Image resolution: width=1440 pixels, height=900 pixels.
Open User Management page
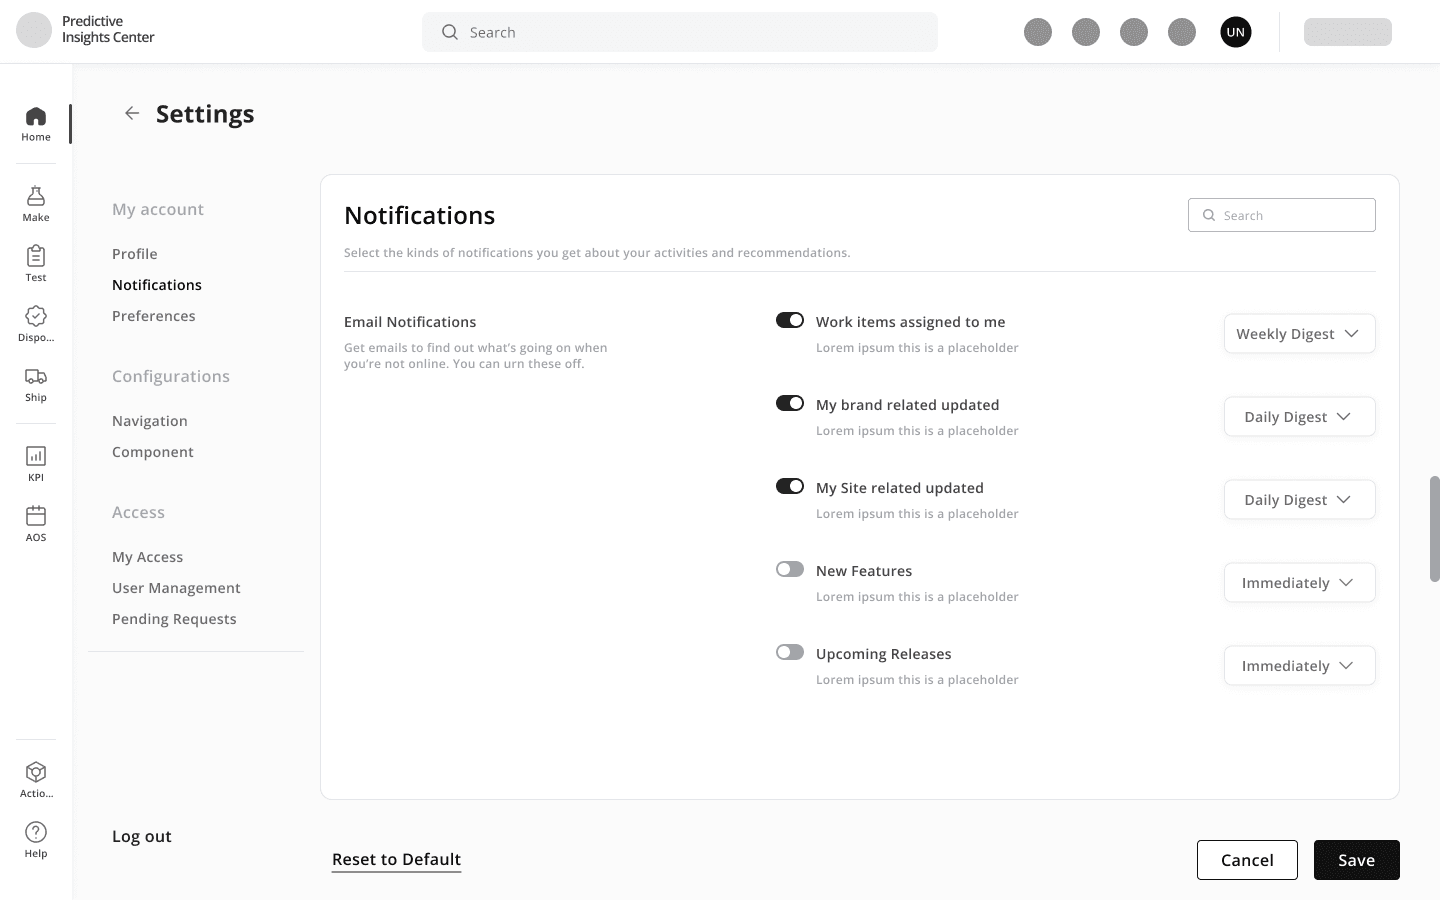176,588
